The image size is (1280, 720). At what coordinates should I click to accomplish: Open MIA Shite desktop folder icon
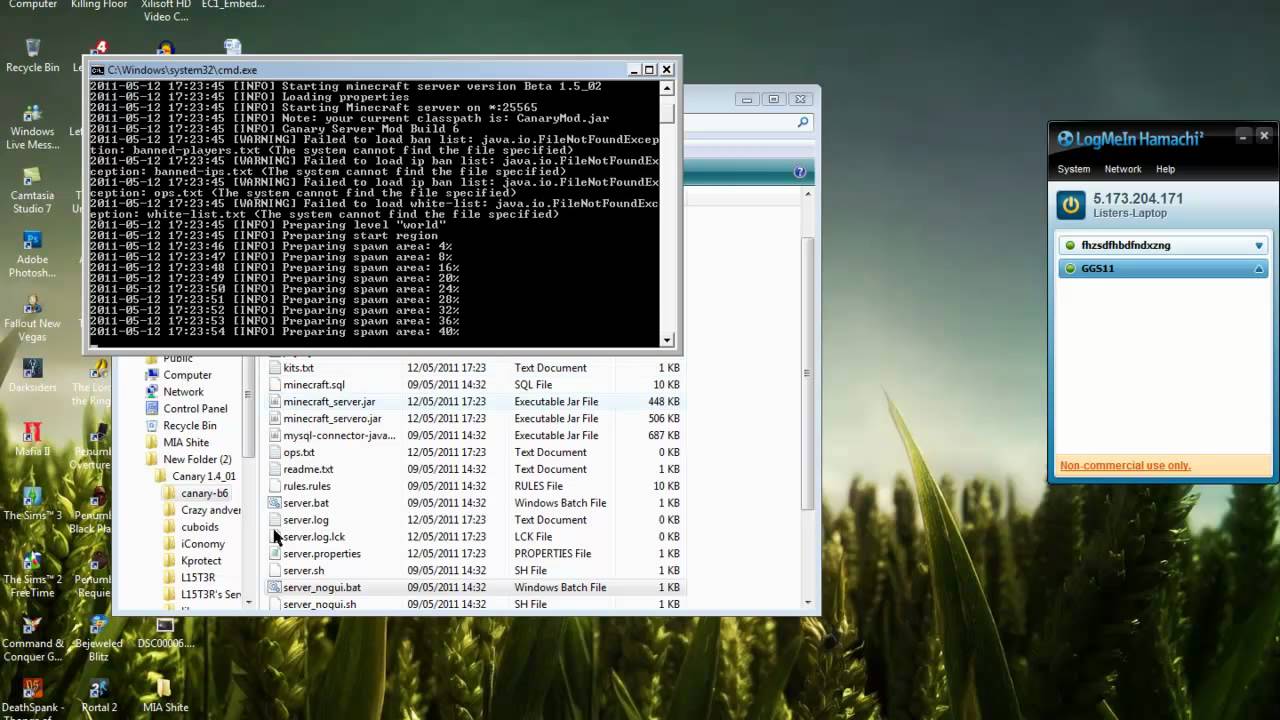point(165,696)
